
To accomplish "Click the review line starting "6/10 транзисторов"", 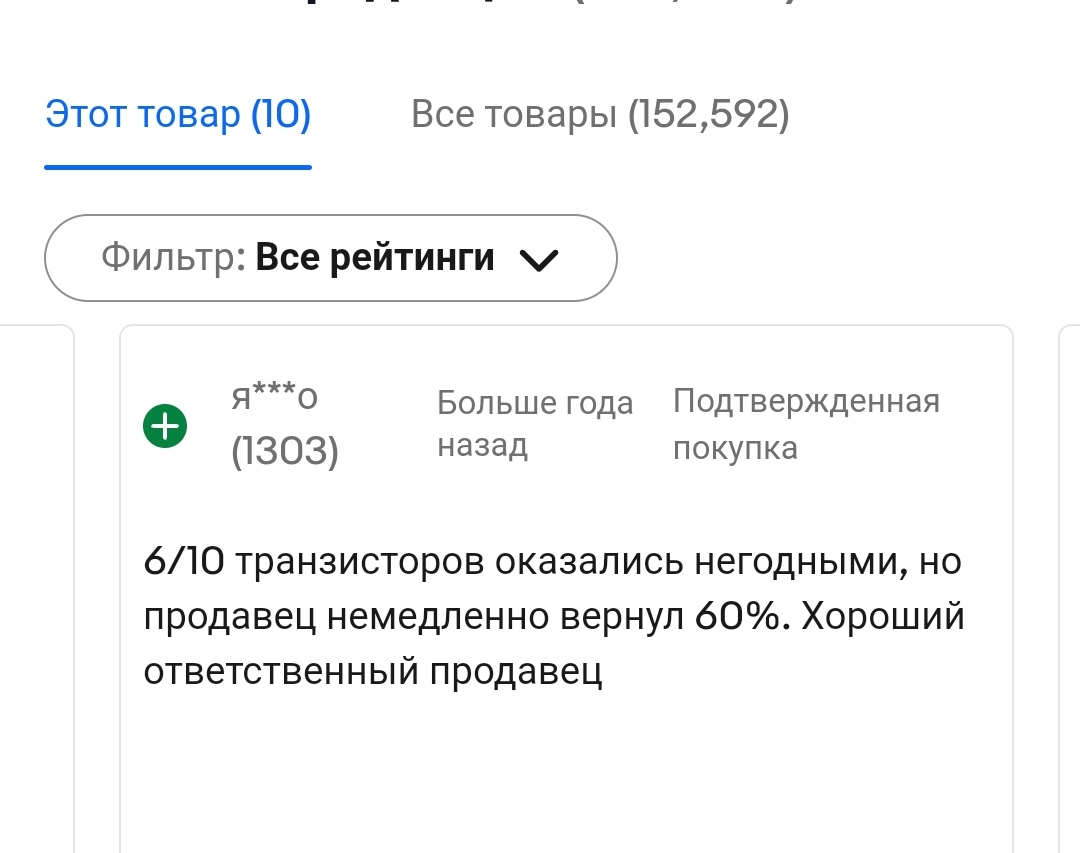I will [x=552, y=562].
